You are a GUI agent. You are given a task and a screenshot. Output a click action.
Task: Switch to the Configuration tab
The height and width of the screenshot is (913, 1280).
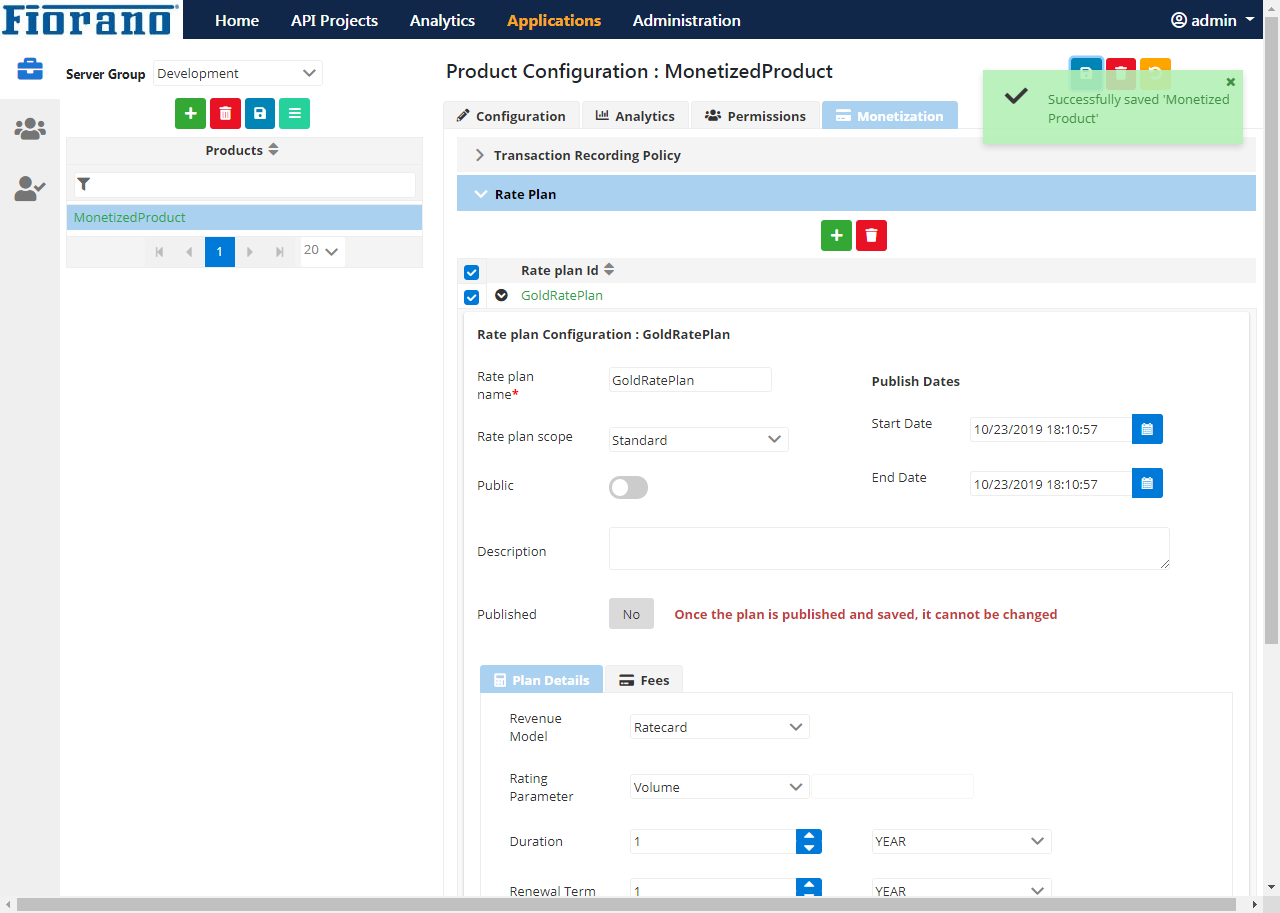pos(511,116)
